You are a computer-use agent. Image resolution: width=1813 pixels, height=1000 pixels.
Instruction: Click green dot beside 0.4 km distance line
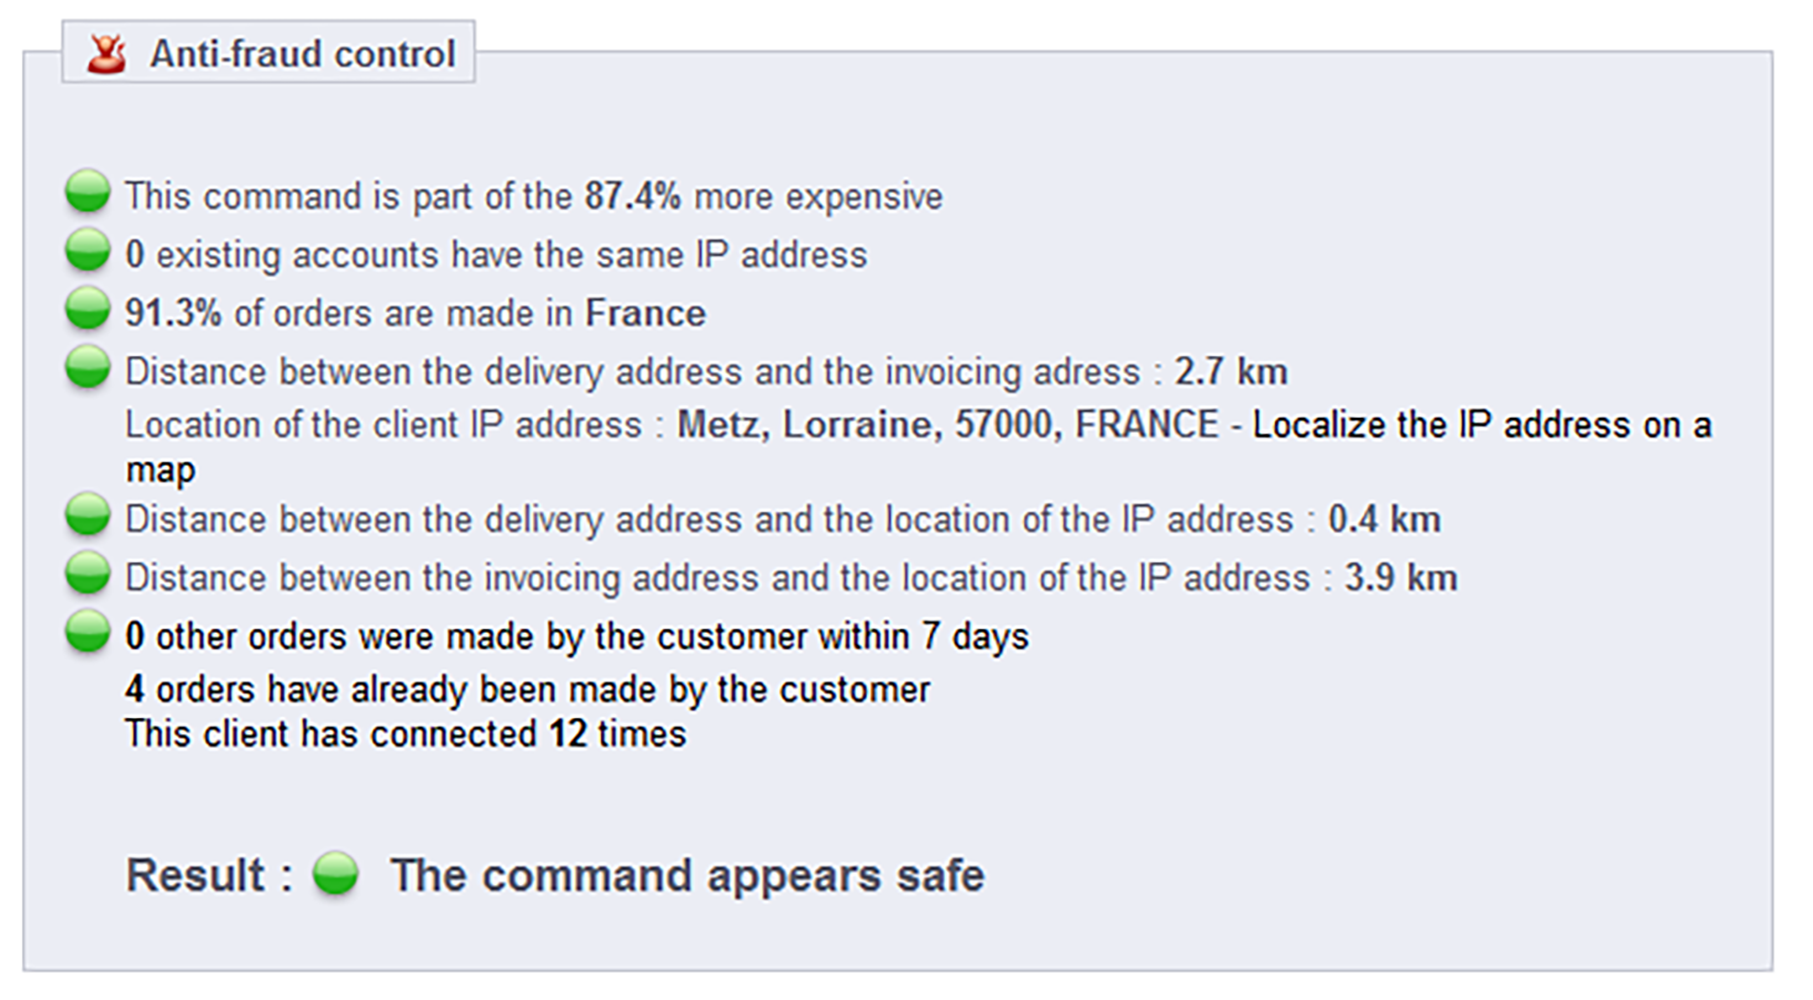point(88,515)
